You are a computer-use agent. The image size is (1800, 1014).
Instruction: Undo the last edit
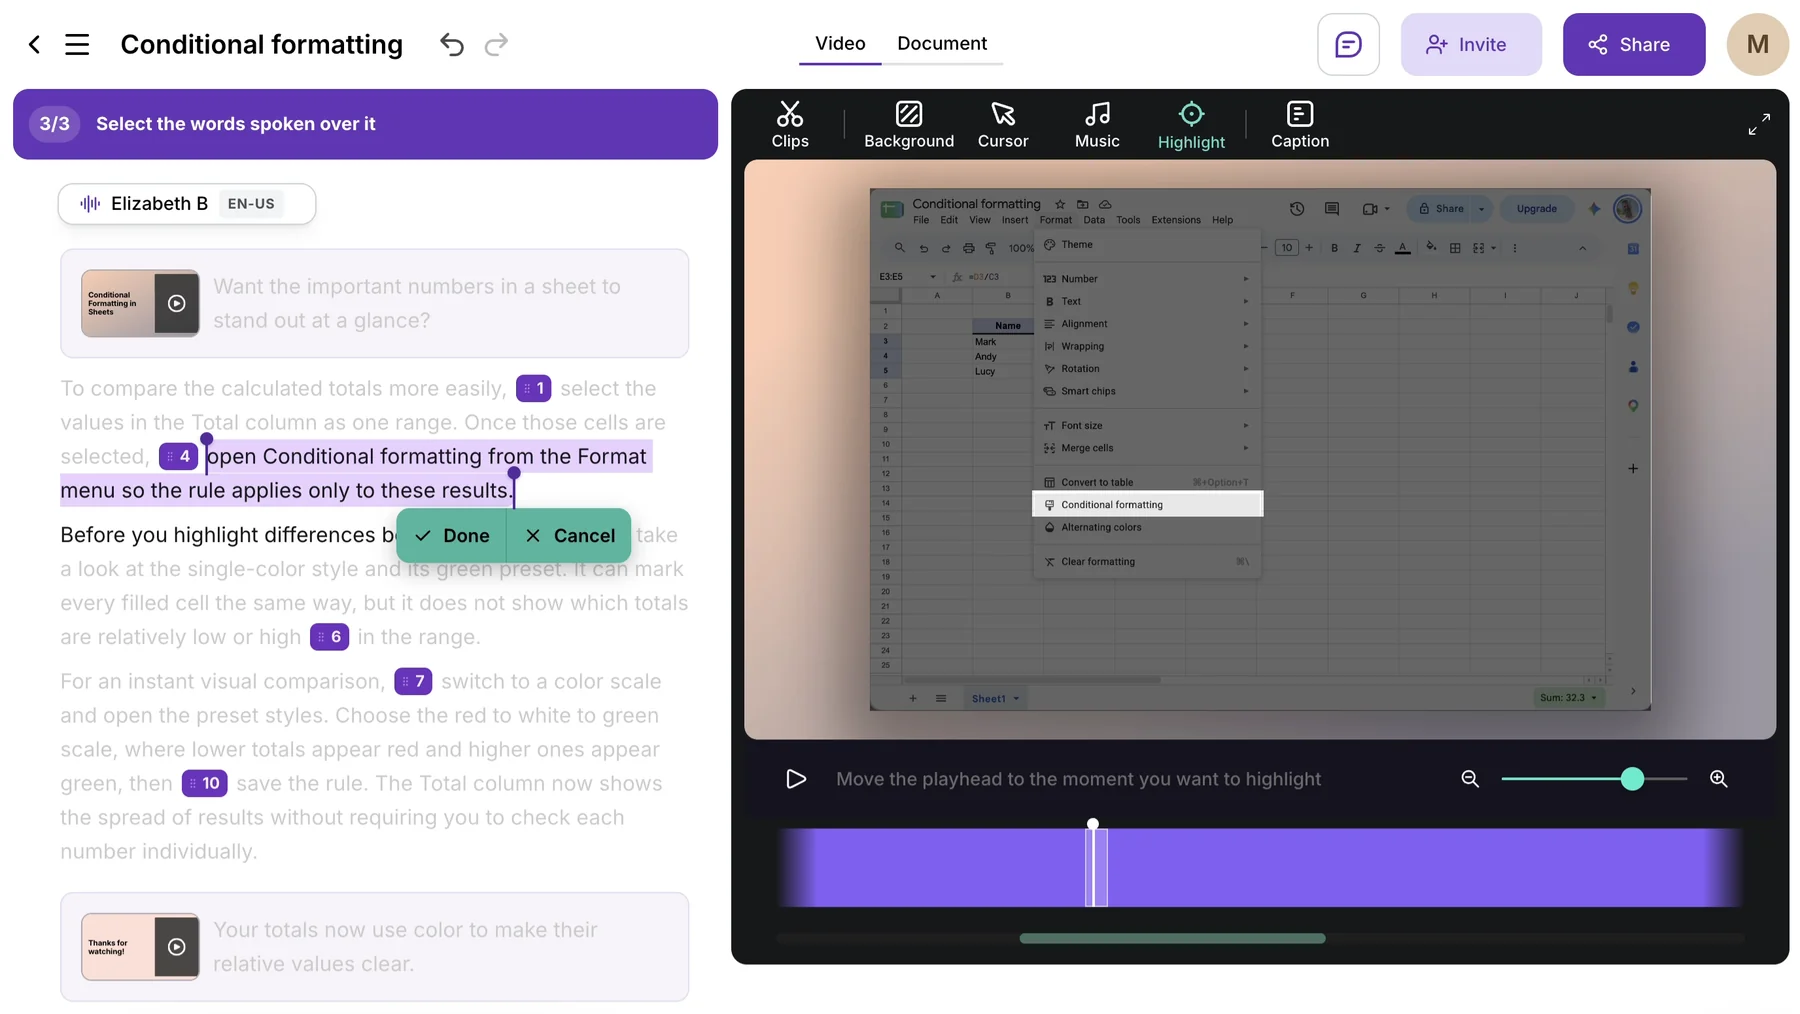tap(452, 44)
